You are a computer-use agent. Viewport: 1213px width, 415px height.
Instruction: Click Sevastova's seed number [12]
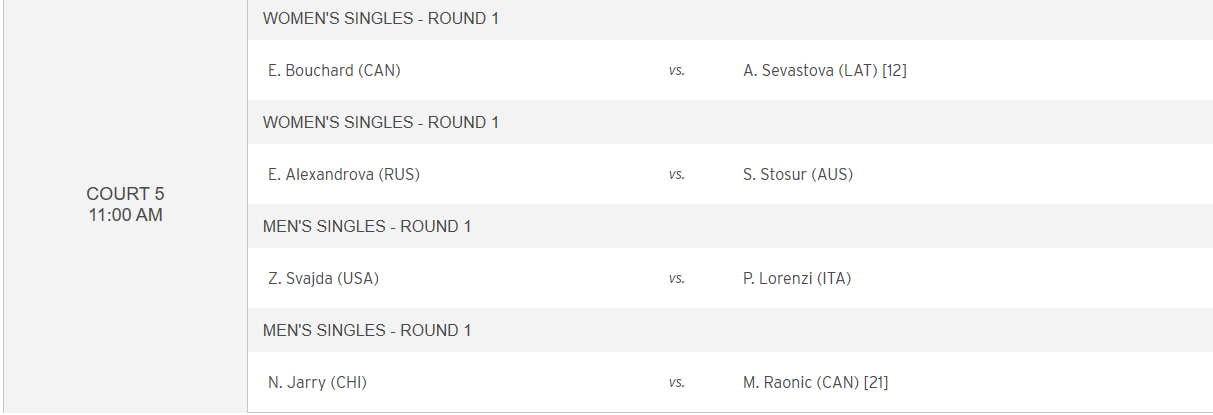895,70
